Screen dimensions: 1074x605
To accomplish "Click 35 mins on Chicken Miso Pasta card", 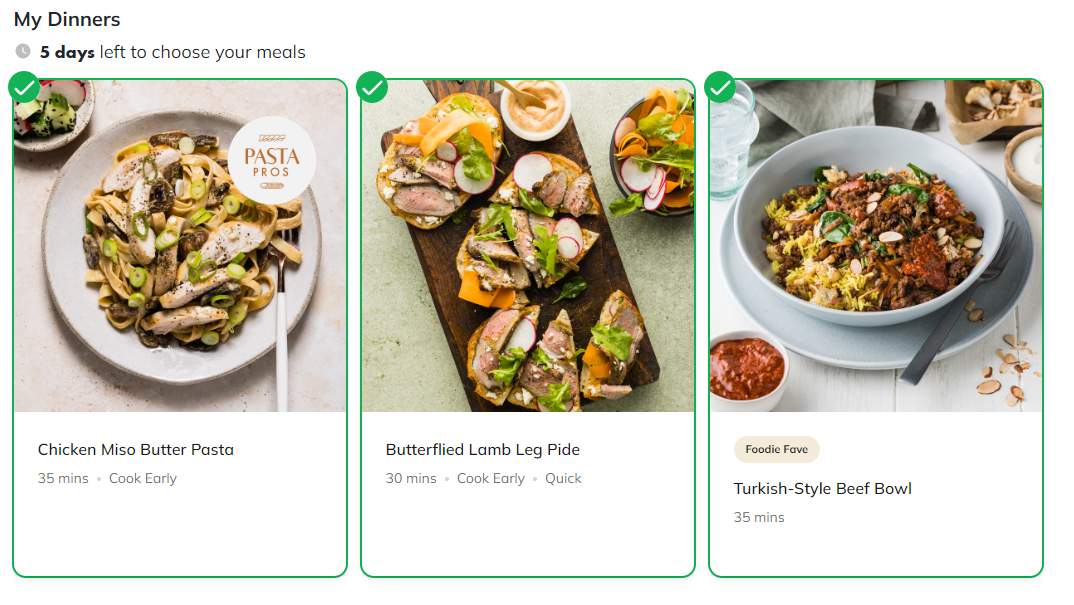I will (63, 479).
